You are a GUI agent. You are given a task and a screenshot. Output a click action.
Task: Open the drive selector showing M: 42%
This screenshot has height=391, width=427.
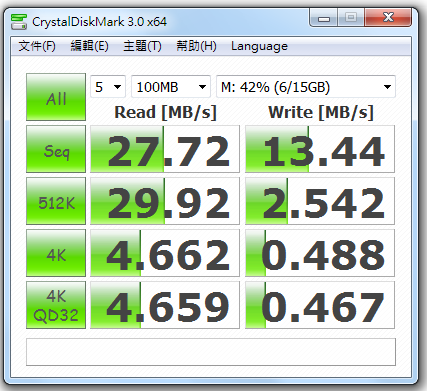pos(306,87)
